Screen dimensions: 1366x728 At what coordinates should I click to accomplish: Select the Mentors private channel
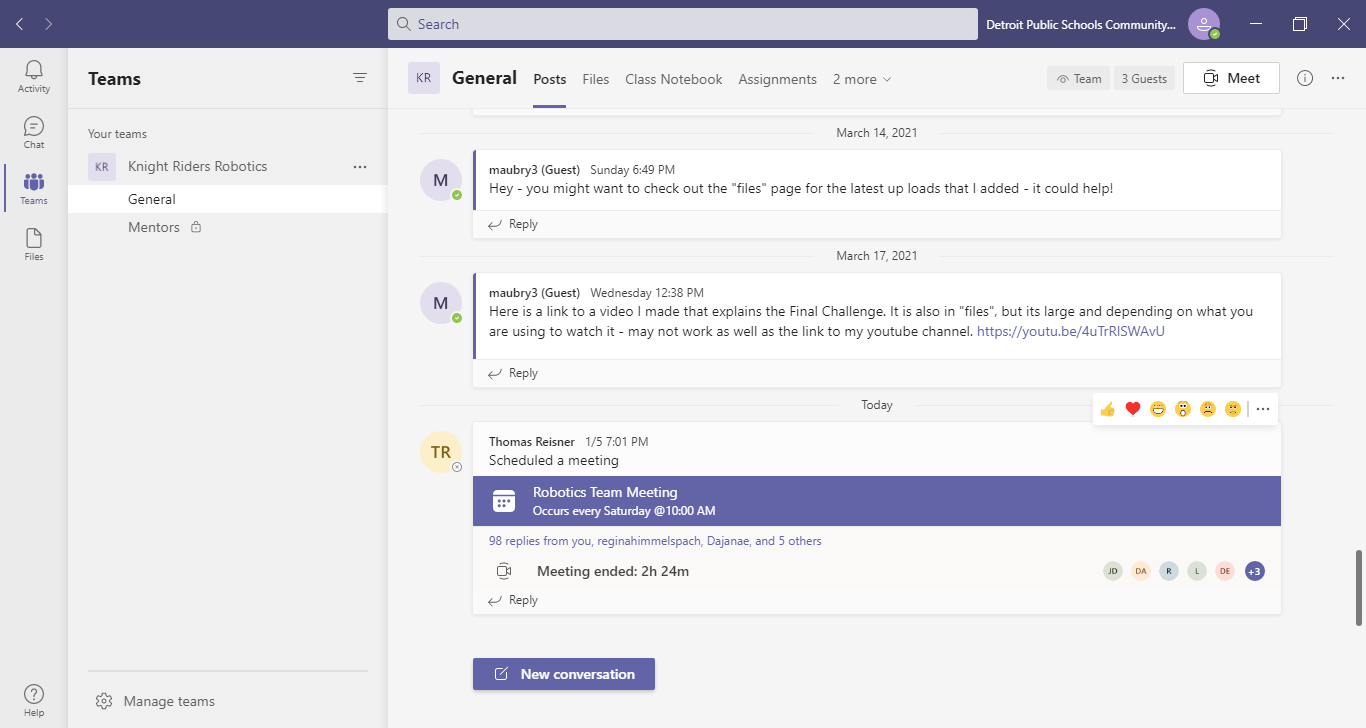point(154,227)
